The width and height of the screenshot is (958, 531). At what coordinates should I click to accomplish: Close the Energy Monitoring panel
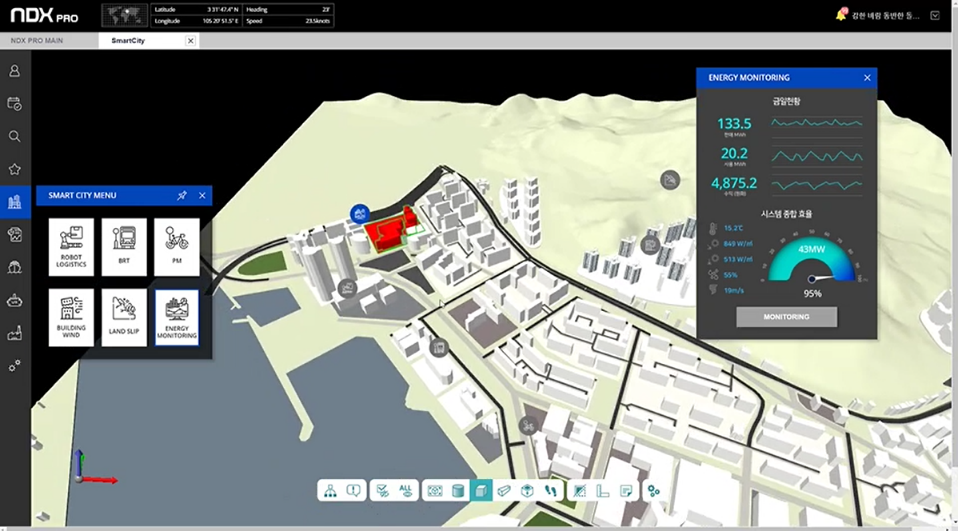[867, 77]
